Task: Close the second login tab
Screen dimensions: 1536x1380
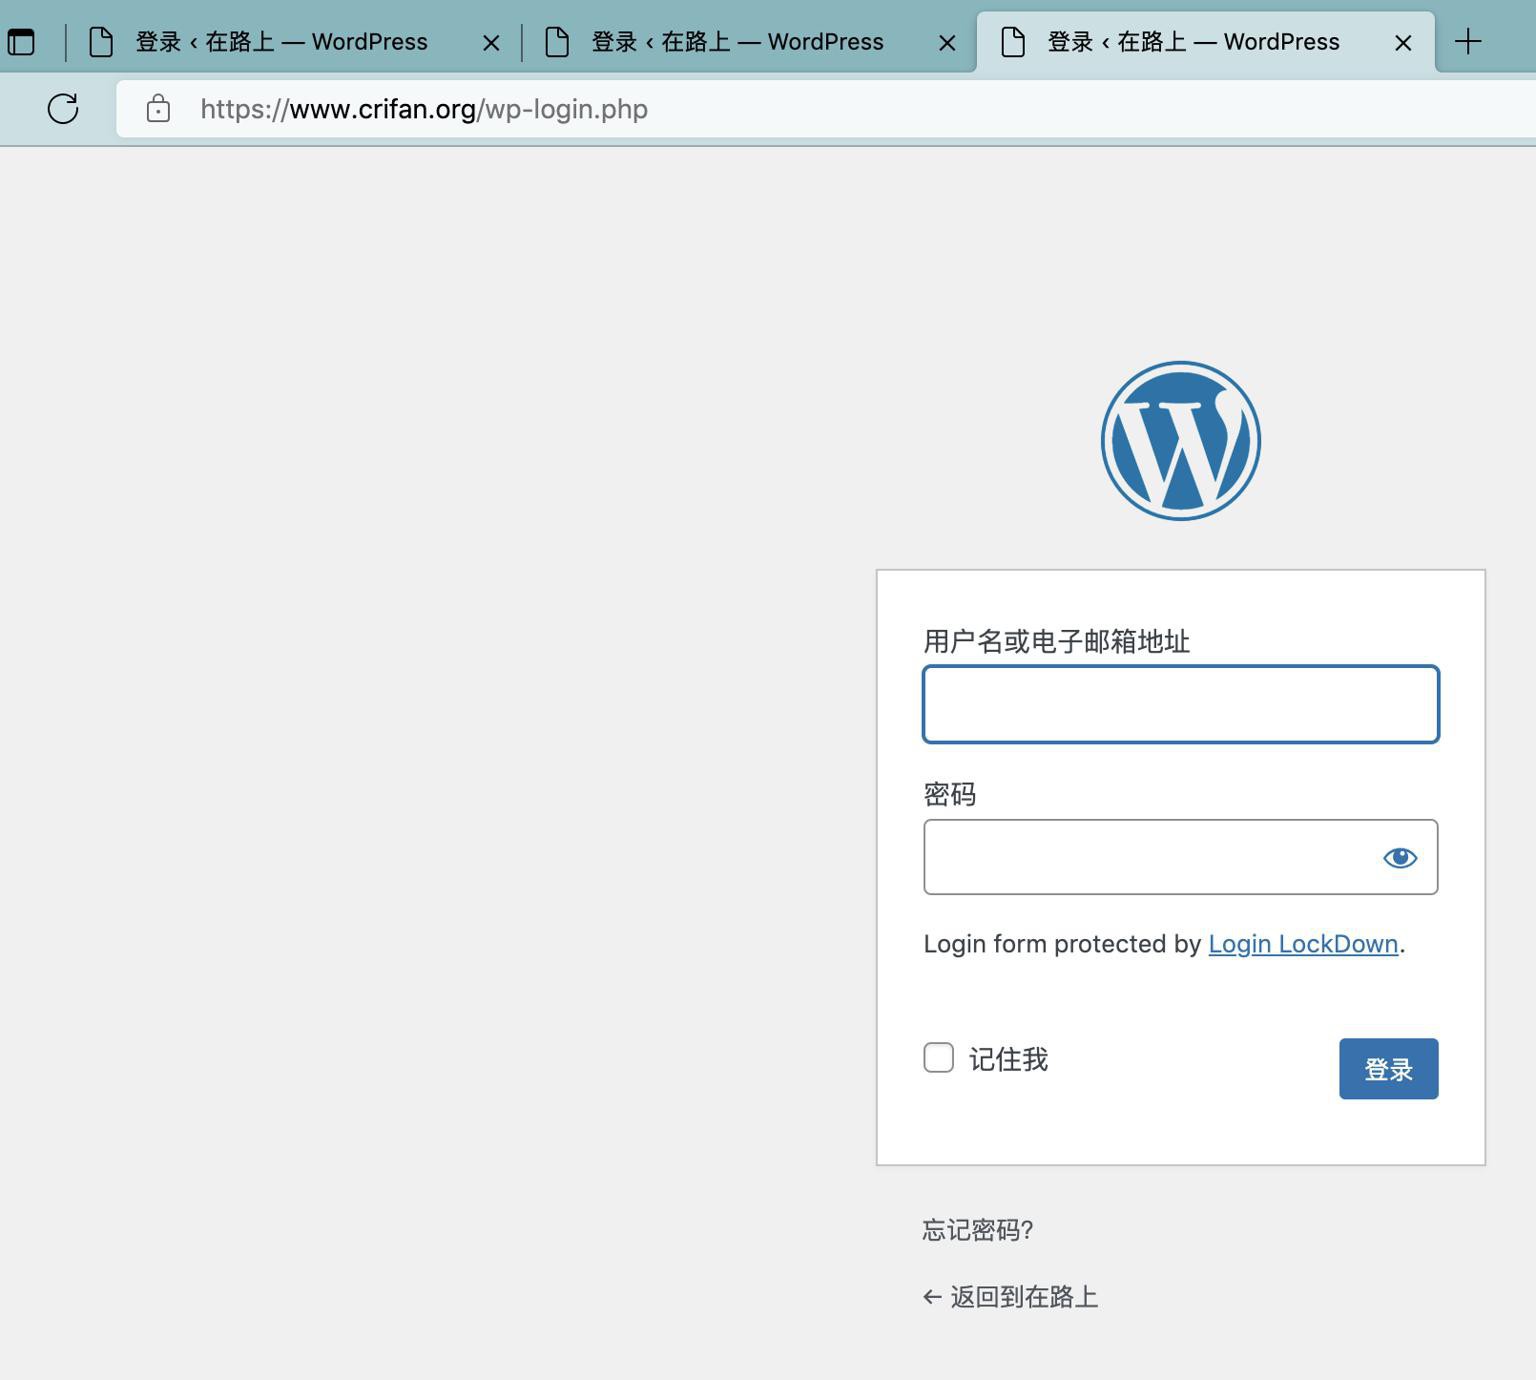Action: click(x=947, y=43)
